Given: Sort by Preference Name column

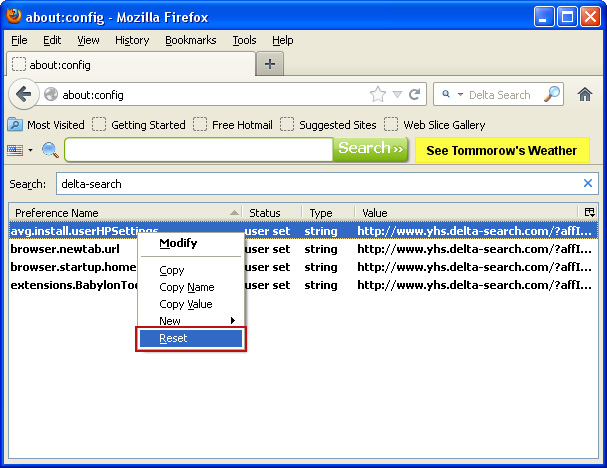Looking at the screenshot, I should click(x=125, y=213).
